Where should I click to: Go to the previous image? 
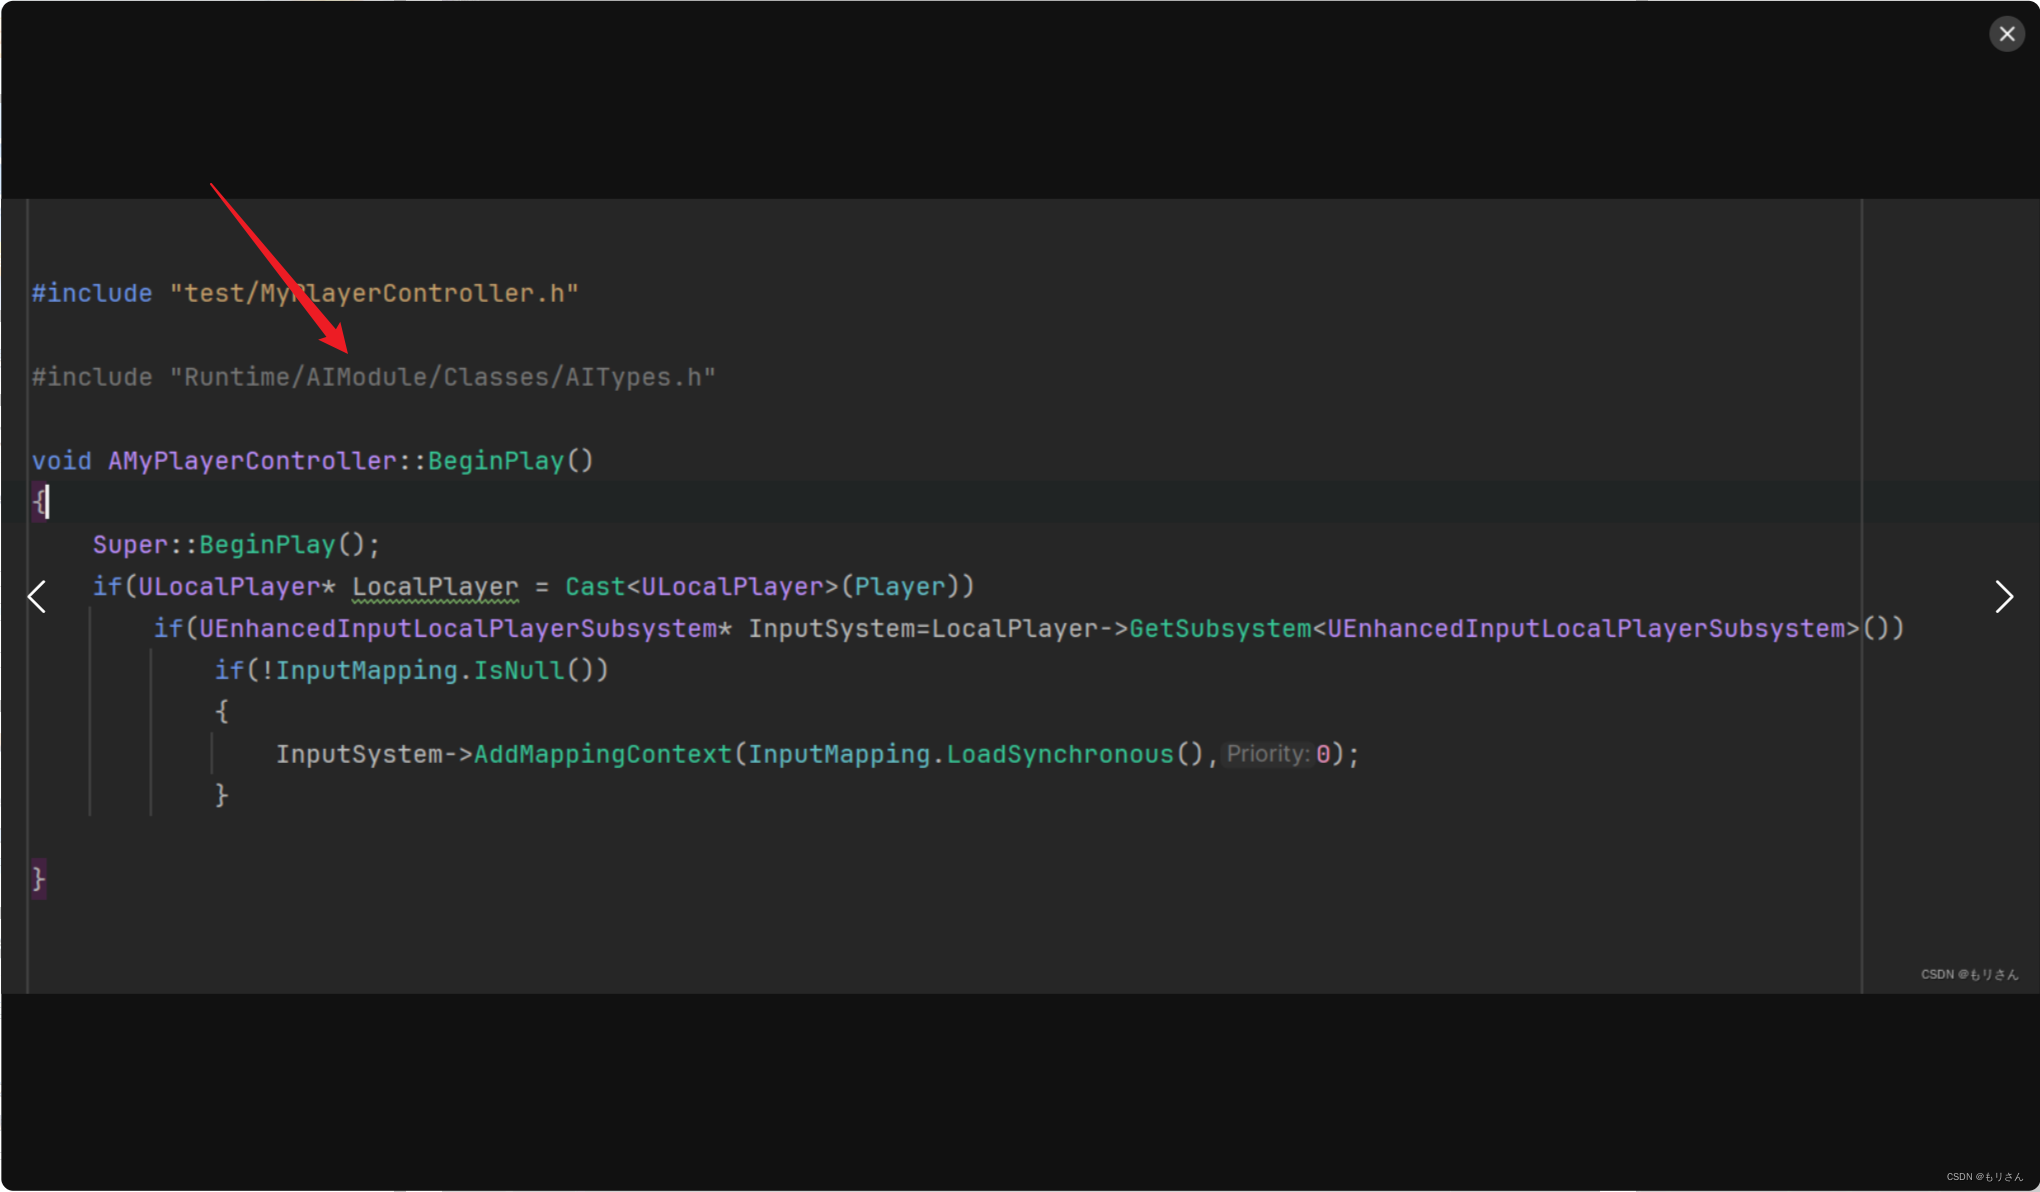(37, 597)
